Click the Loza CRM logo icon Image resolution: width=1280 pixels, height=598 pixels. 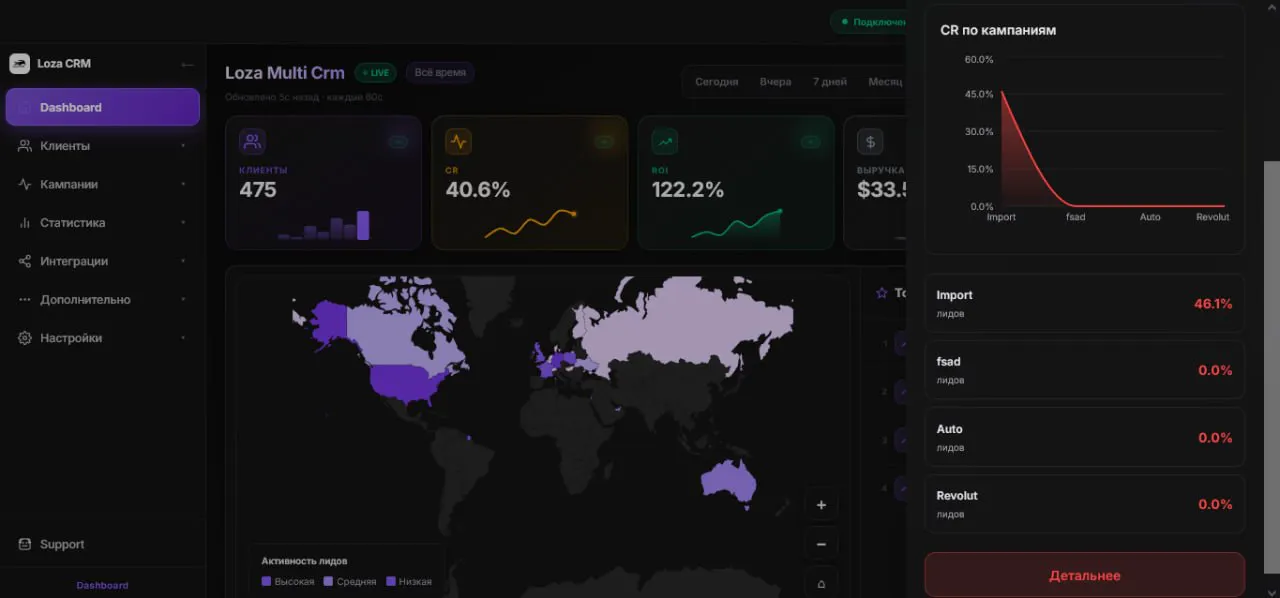(x=19, y=63)
